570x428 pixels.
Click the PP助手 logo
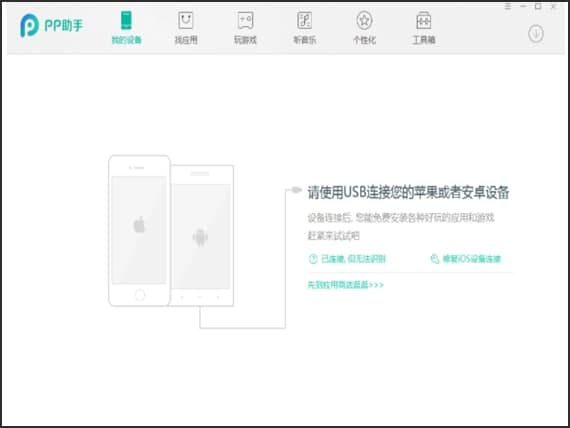[x=52, y=25]
